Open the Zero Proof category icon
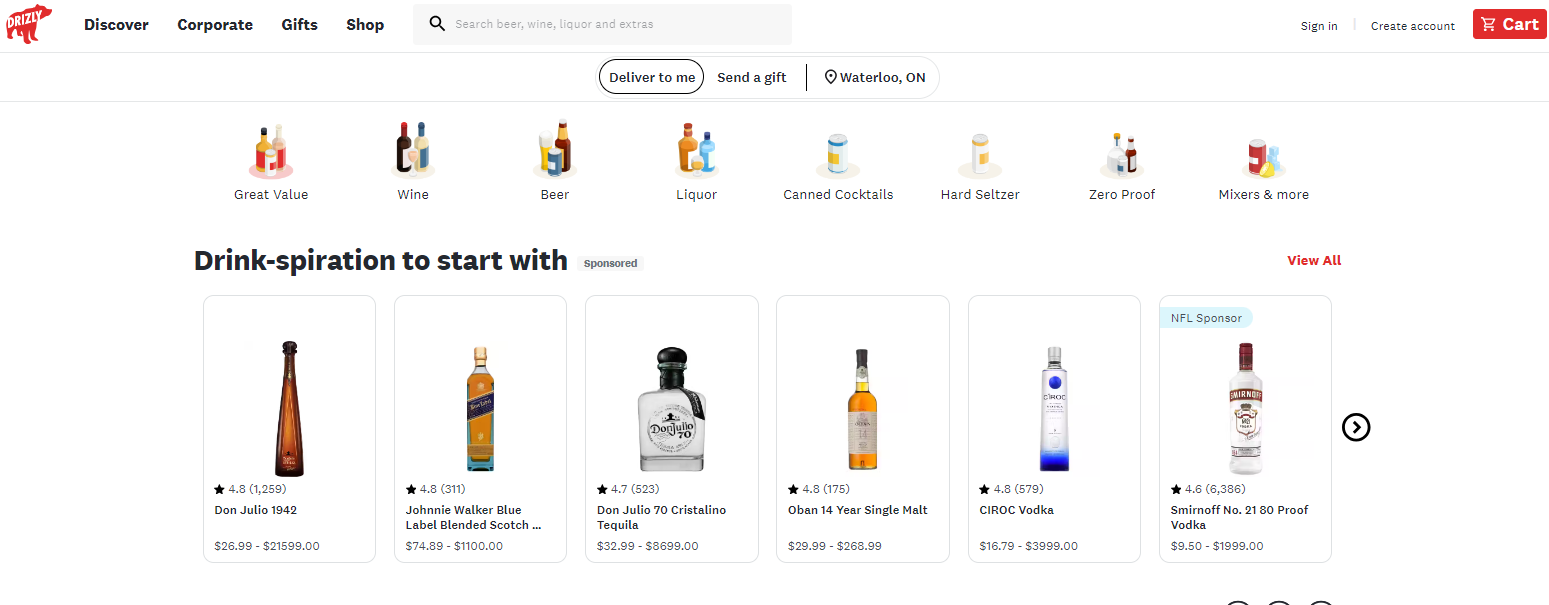1549x605 pixels. pos(1122,155)
